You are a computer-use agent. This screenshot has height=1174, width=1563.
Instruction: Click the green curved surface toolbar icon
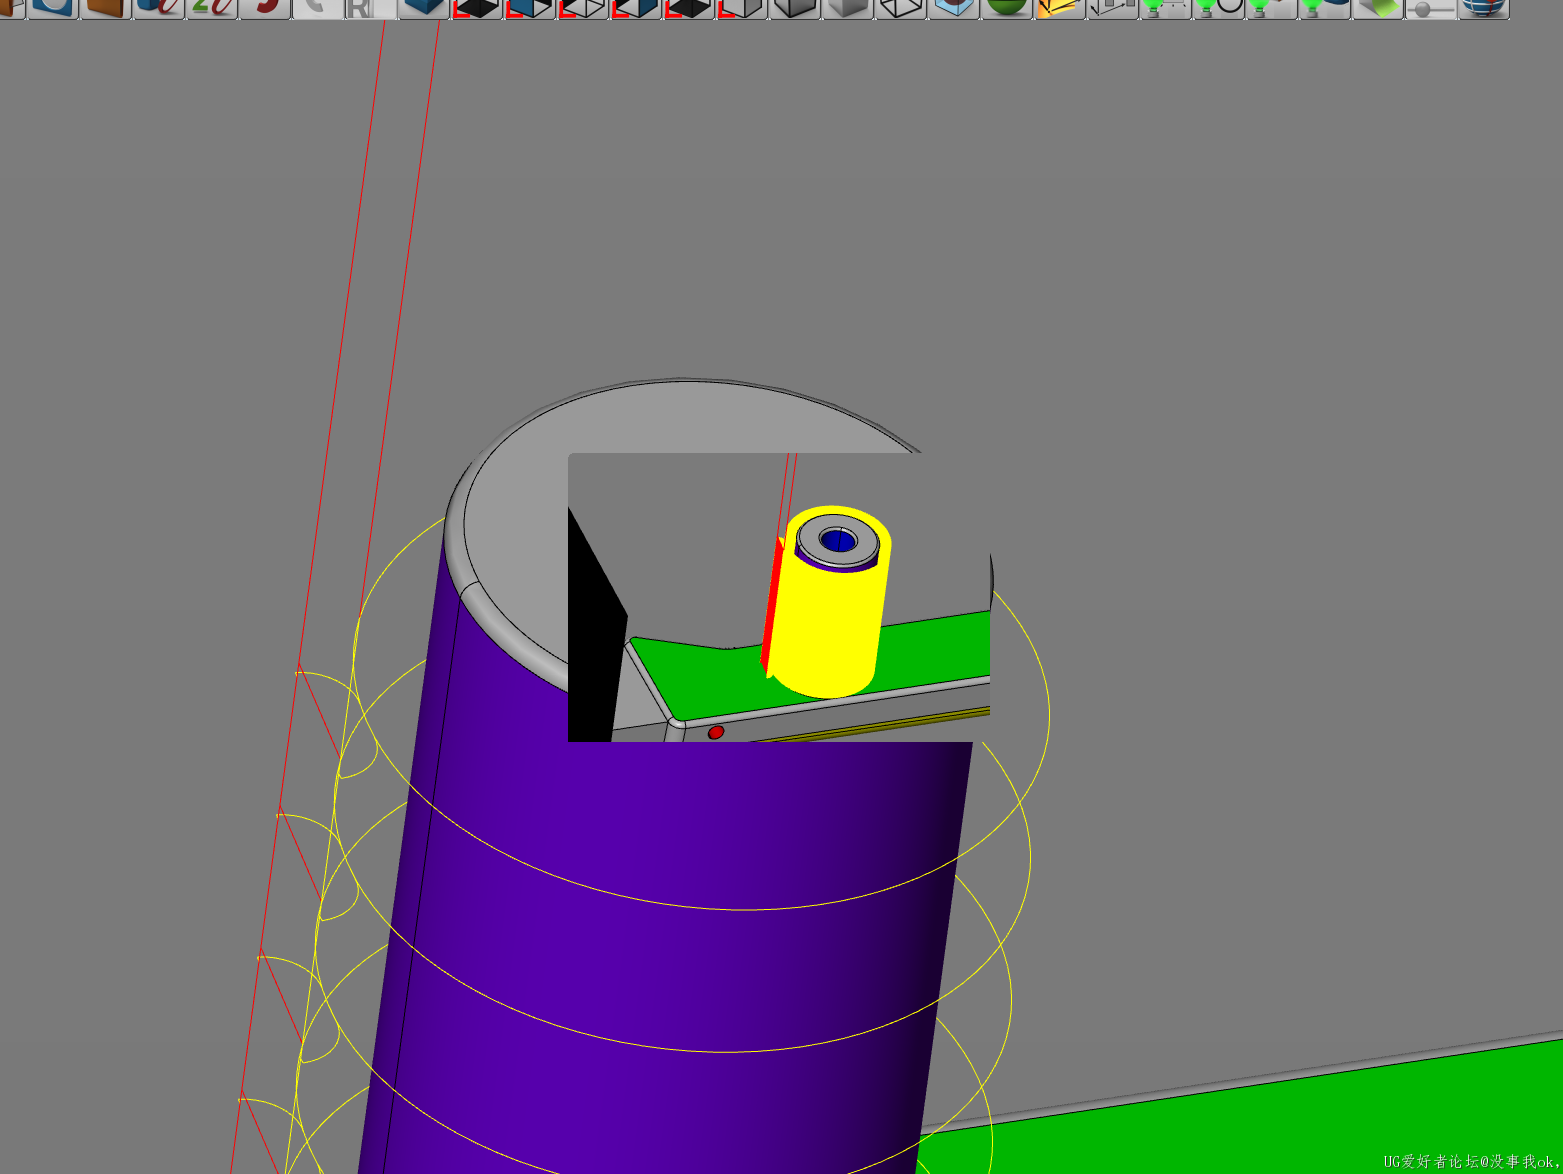[x=1377, y=8]
